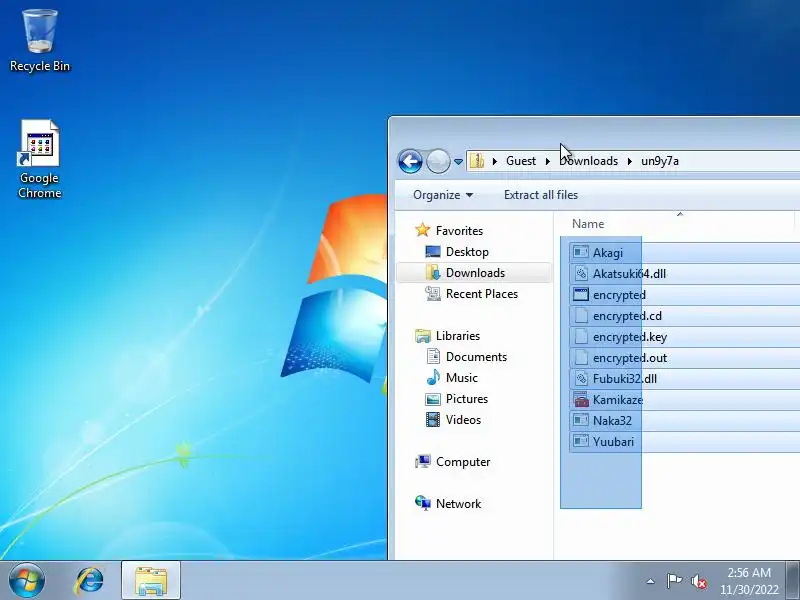Click the encrypted application file icon
Viewport: 800px width, 600px height.
(x=581, y=294)
